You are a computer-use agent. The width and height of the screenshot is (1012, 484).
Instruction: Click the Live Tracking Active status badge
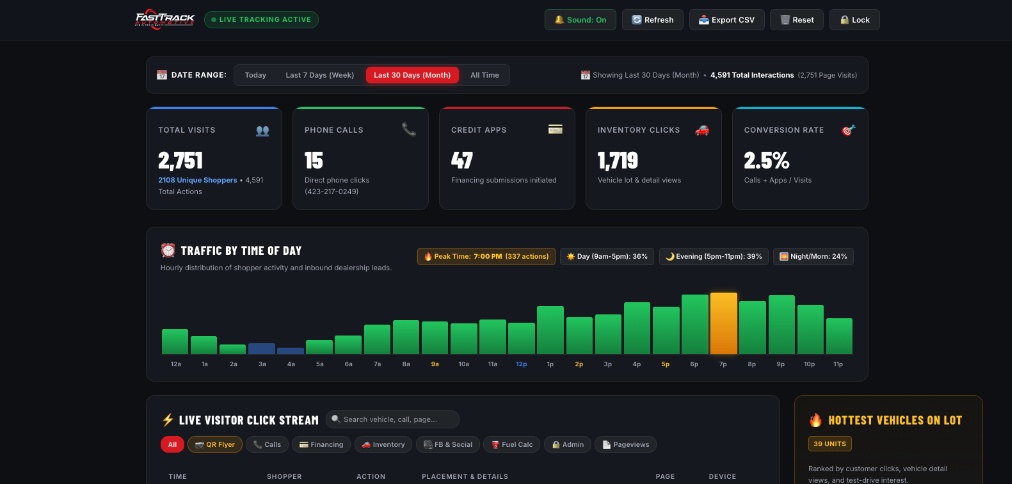click(261, 19)
